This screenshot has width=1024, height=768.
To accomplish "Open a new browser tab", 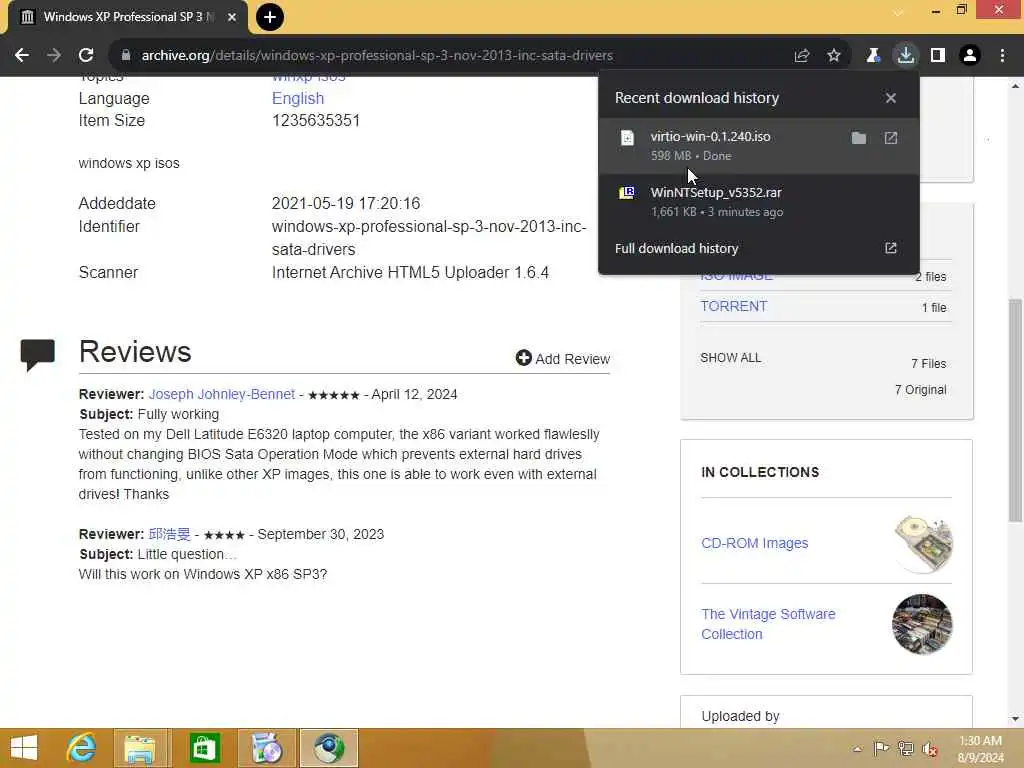I will pos(270,17).
